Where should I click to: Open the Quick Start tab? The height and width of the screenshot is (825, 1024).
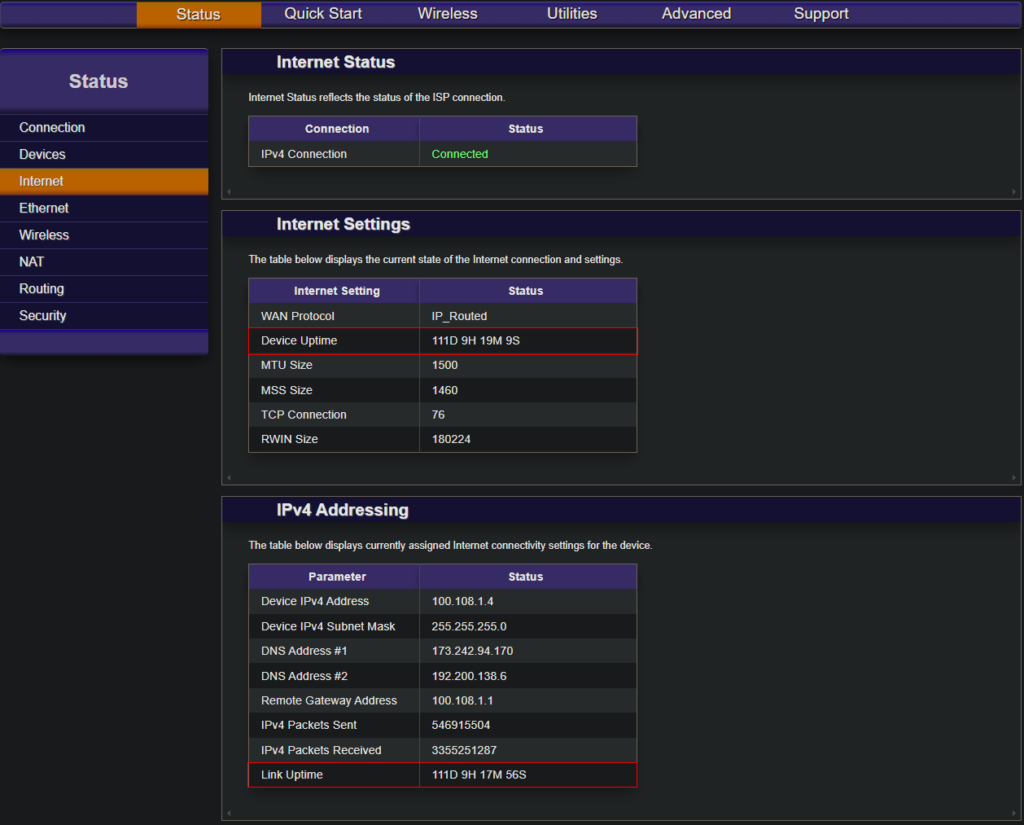pos(323,14)
